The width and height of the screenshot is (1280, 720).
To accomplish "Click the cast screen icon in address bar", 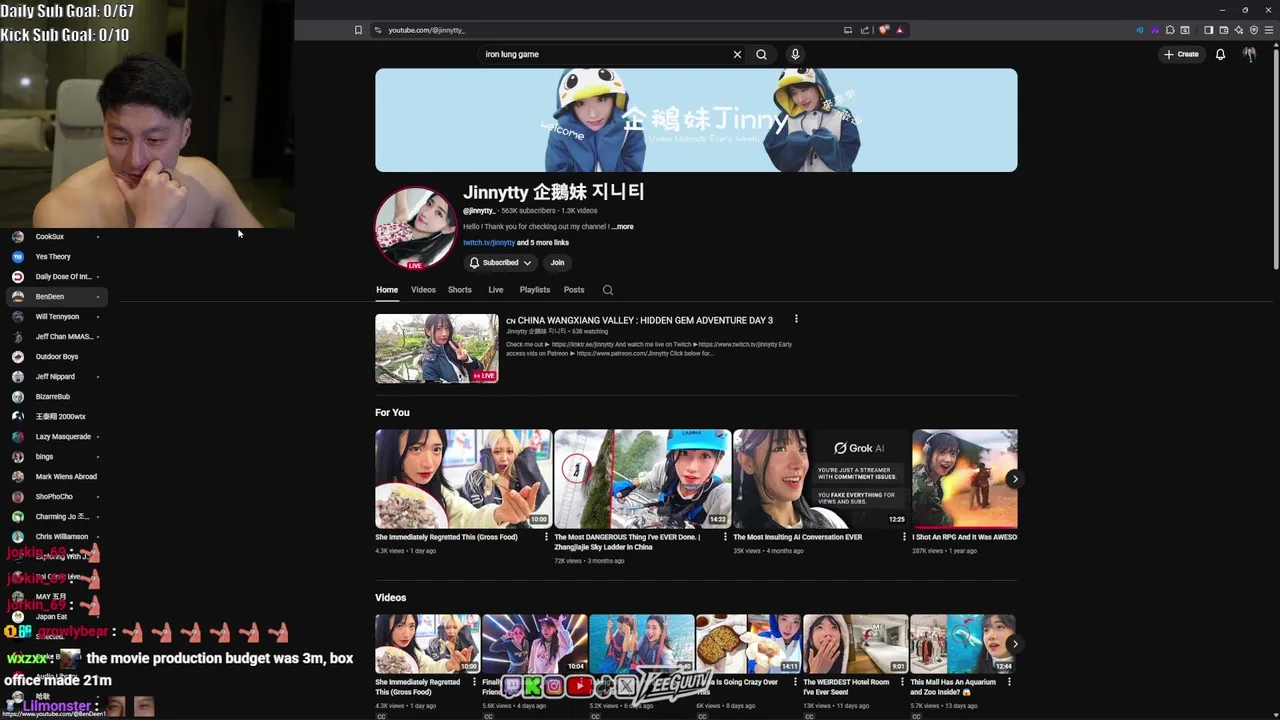I will [848, 30].
